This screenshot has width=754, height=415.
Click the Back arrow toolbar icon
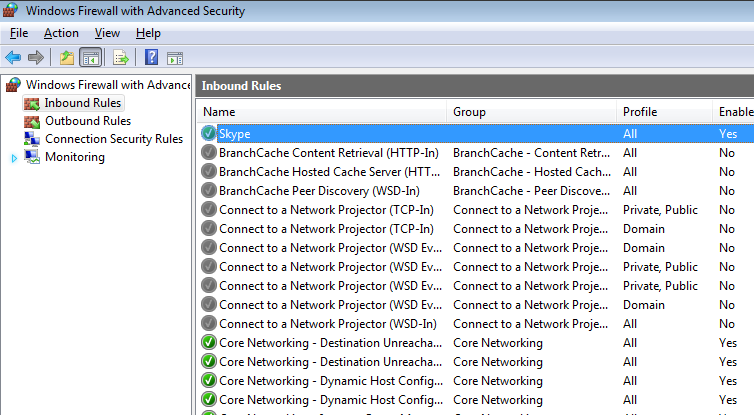[13, 57]
